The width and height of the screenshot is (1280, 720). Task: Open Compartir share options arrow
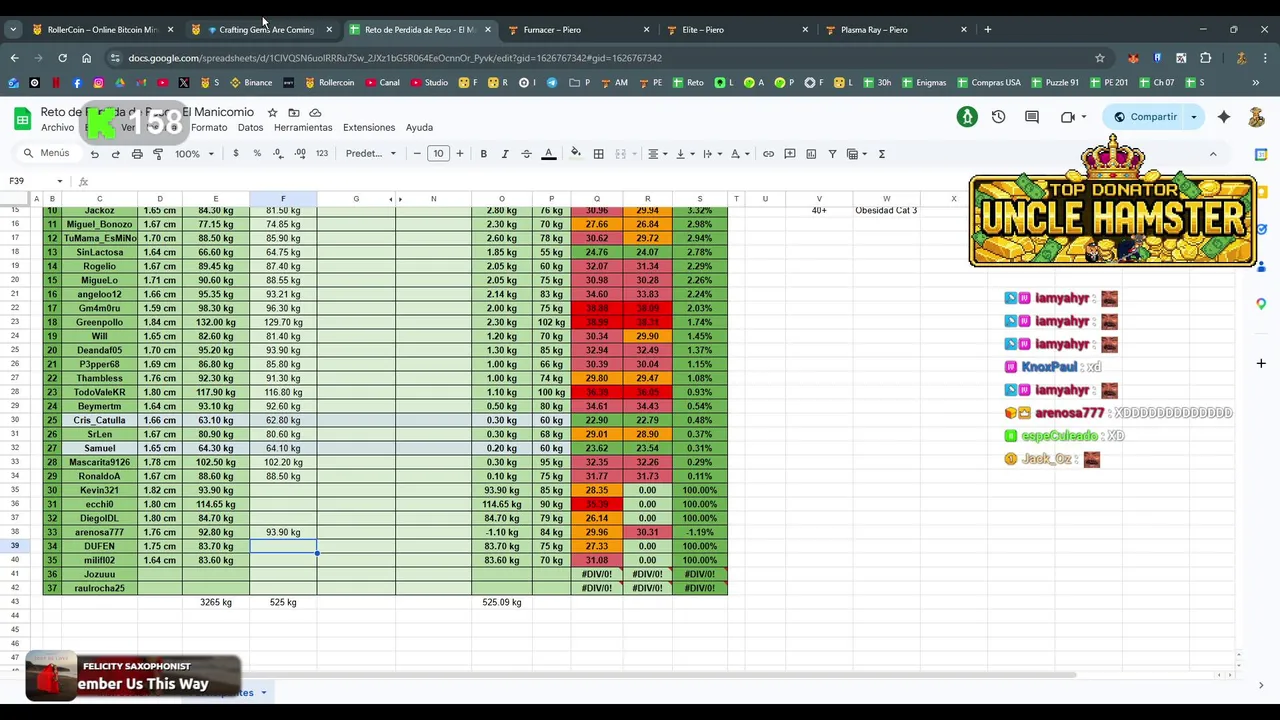(1194, 117)
